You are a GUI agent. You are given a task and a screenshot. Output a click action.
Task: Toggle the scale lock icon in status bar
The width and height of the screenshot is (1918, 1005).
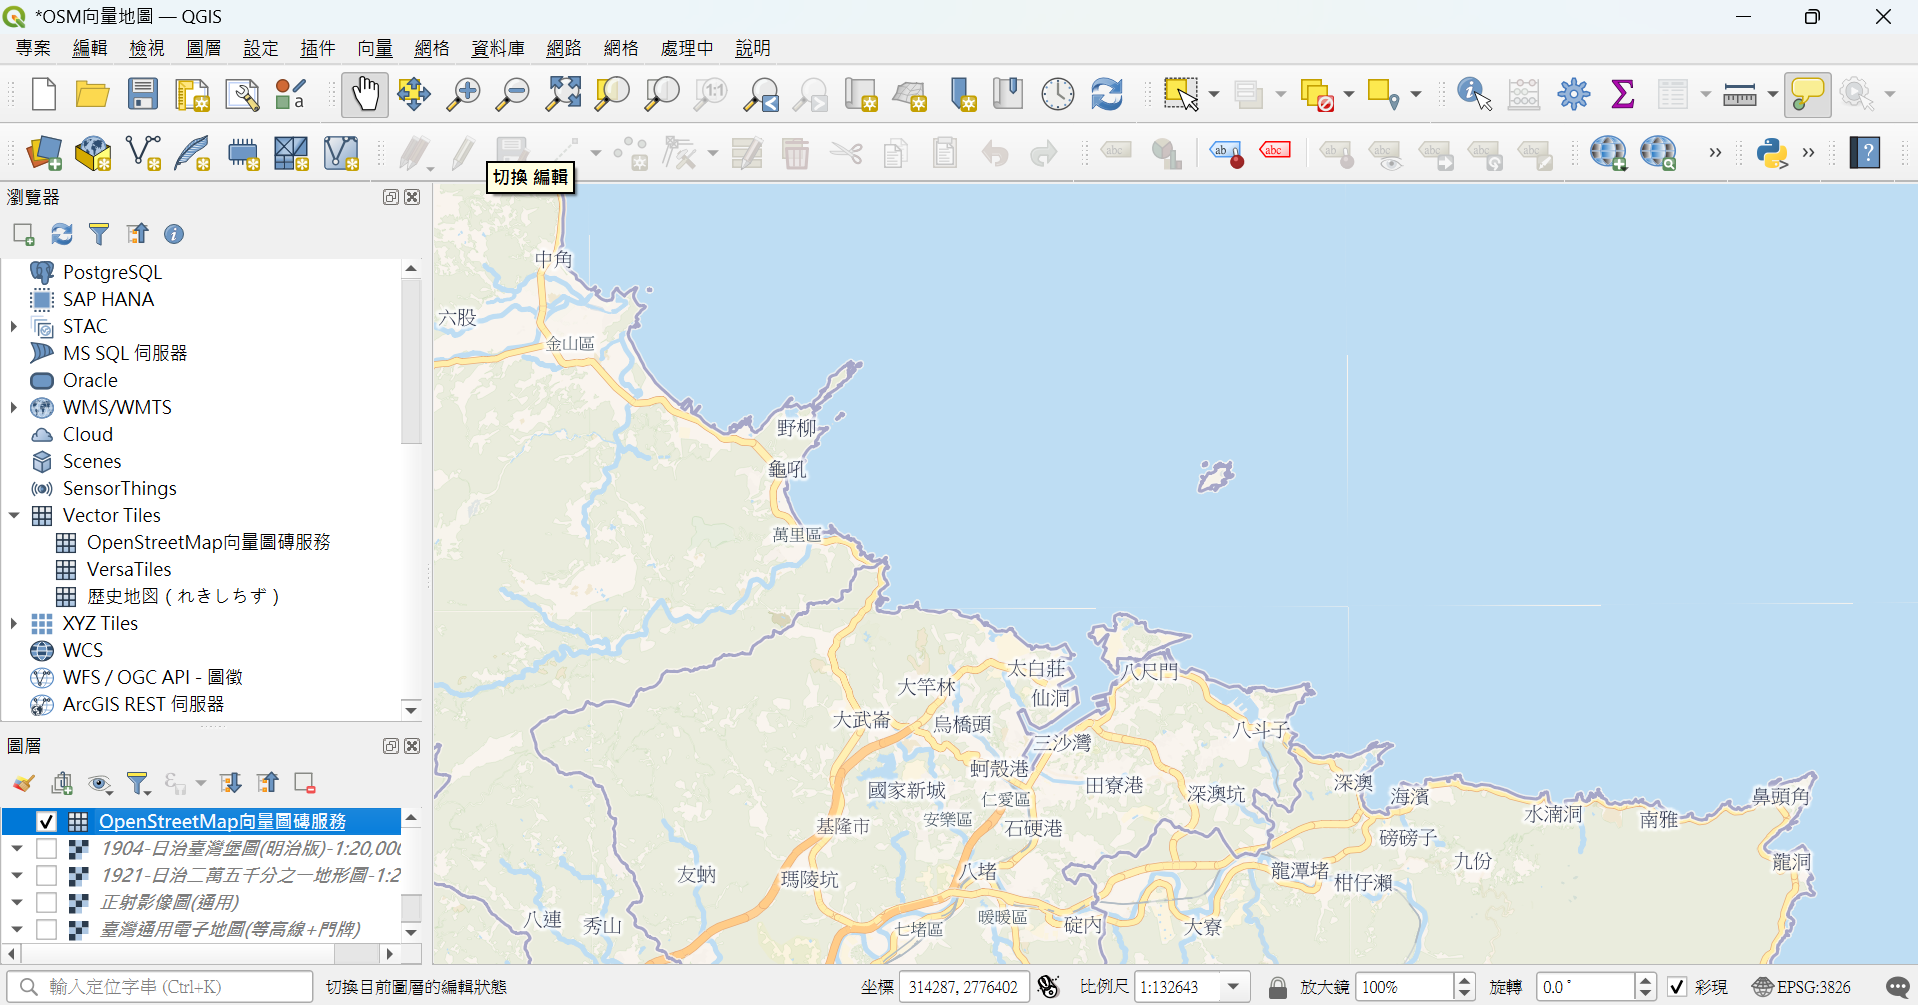pyautogui.click(x=1277, y=987)
